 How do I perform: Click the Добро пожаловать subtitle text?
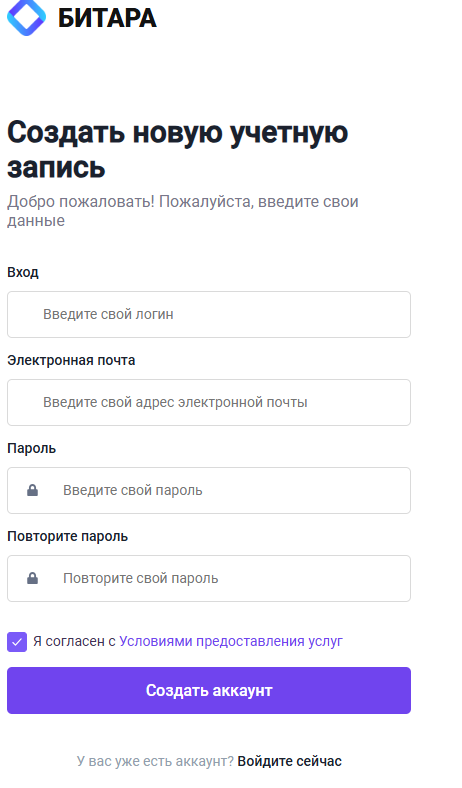(x=182, y=211)
